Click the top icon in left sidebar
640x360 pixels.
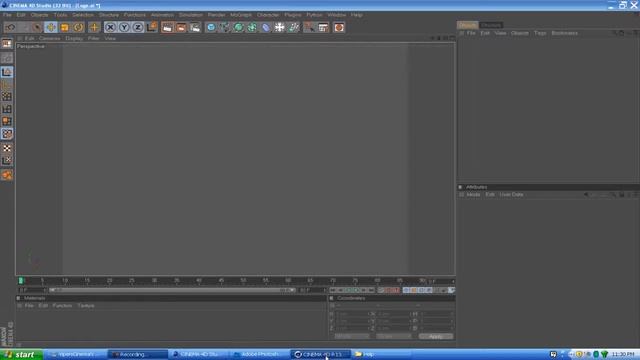(7, 44)
